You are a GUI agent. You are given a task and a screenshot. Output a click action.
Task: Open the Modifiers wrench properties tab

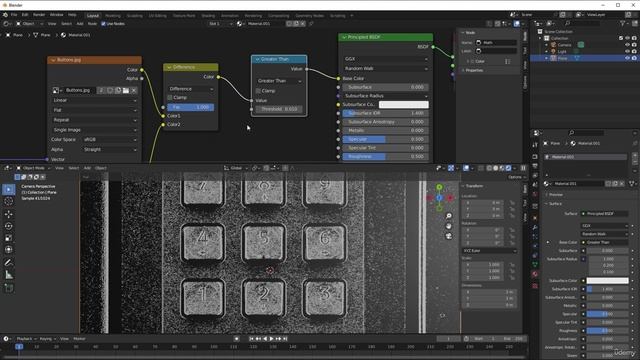point(535,227)
